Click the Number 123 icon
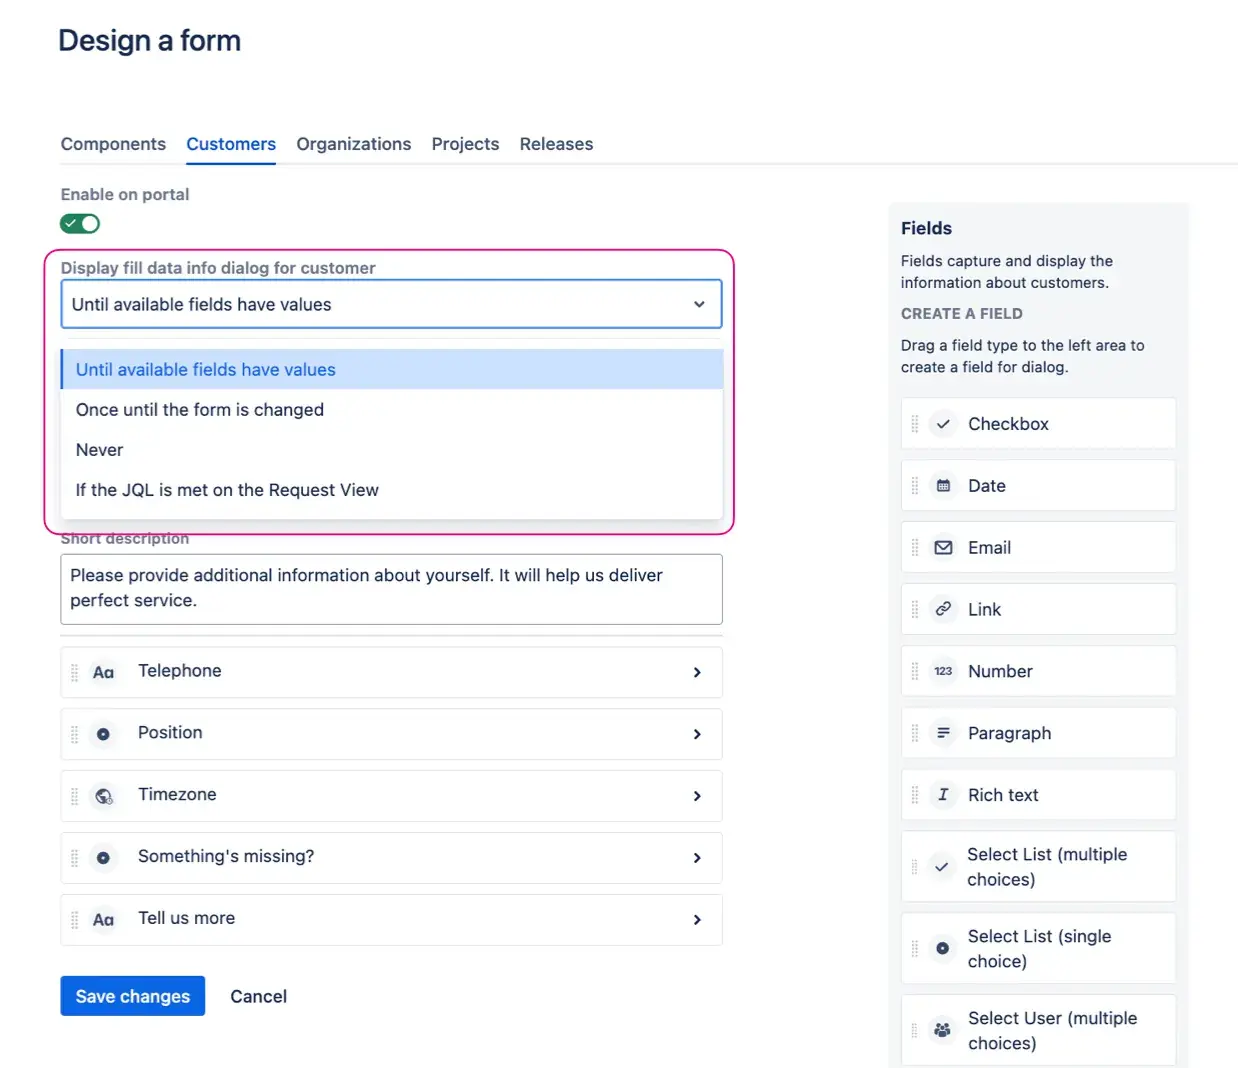Screen dimensions: 1238x1068 click(942, 671)
